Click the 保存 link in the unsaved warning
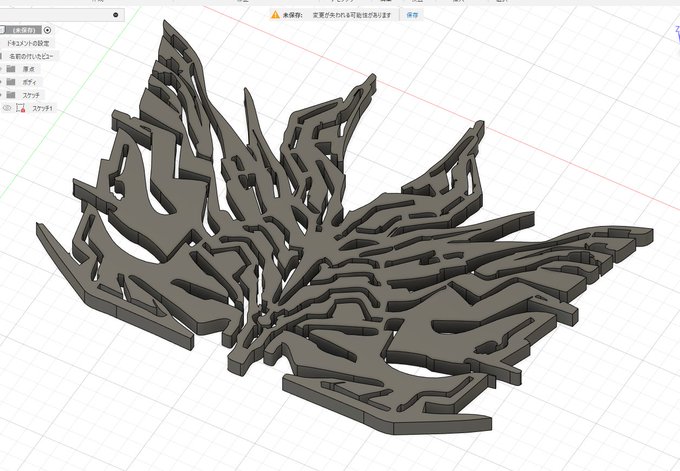680x471 pixels. [412, 15]
